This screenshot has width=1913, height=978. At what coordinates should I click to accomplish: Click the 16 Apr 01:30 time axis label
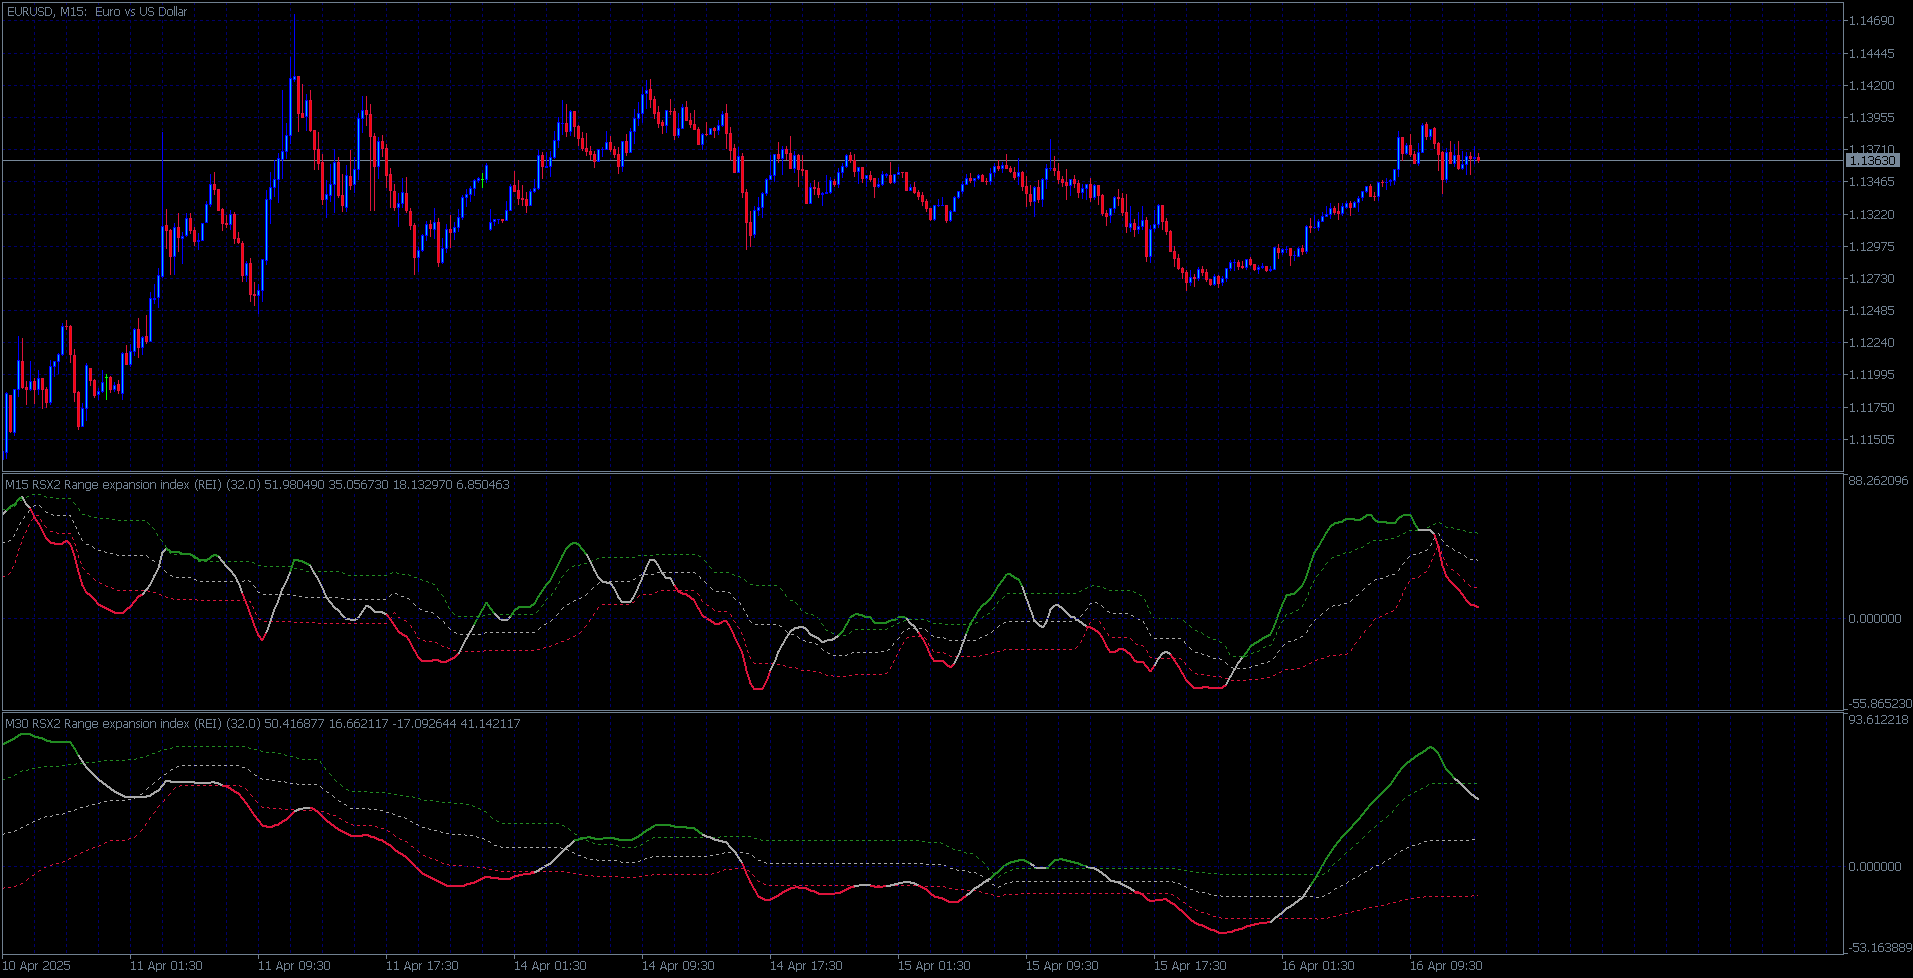point(1318,966)
